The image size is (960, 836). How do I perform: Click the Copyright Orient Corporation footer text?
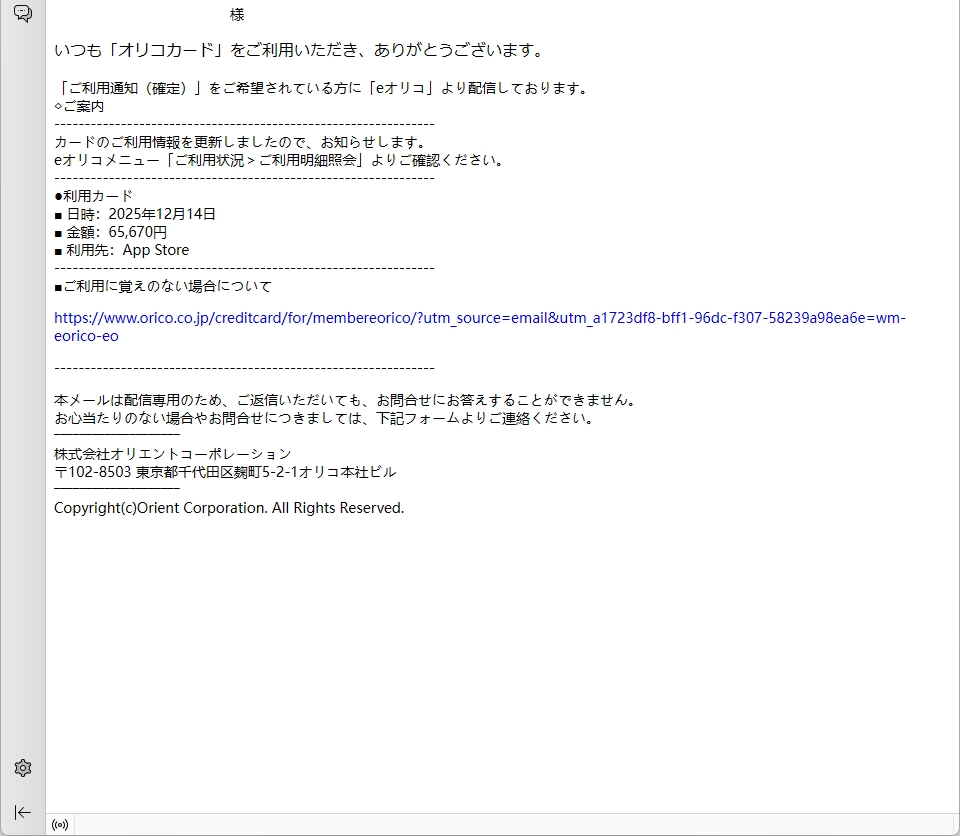[x=229, y=508]
